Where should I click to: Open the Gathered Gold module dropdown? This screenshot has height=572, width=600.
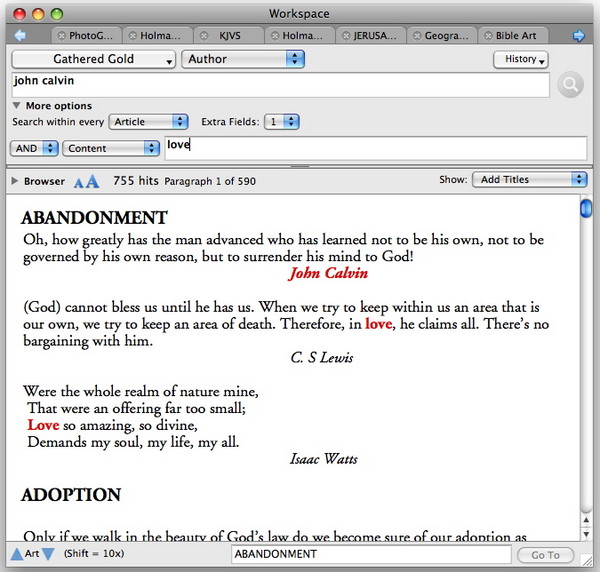coord(94,59)
